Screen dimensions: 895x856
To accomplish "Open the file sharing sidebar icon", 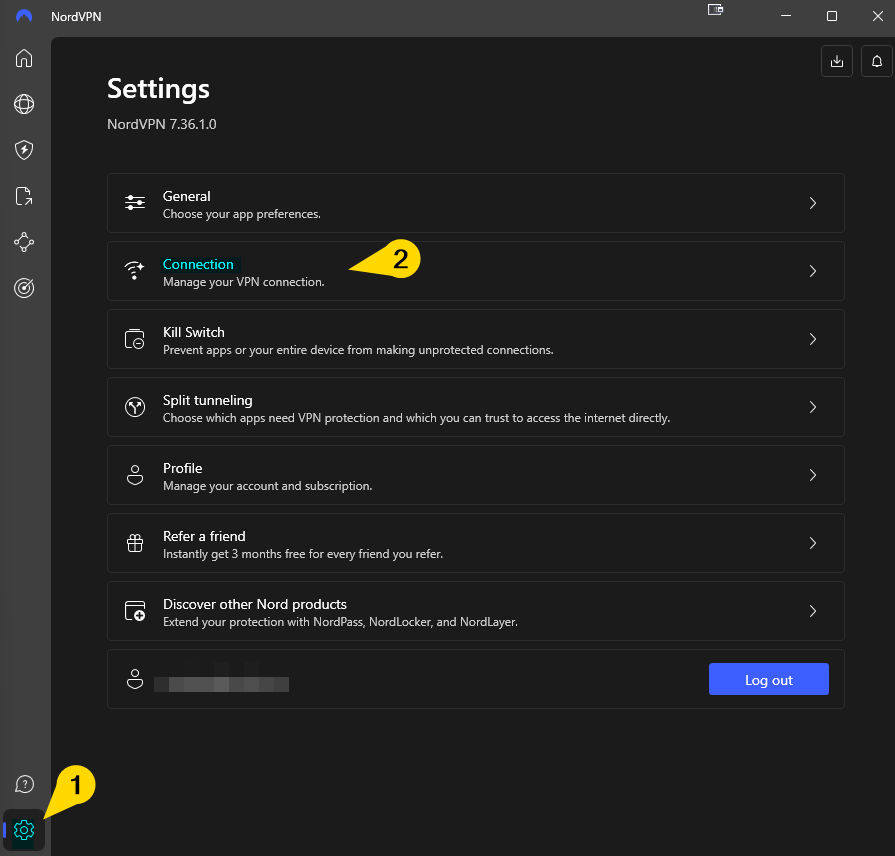I will click(x=24, y=196).
